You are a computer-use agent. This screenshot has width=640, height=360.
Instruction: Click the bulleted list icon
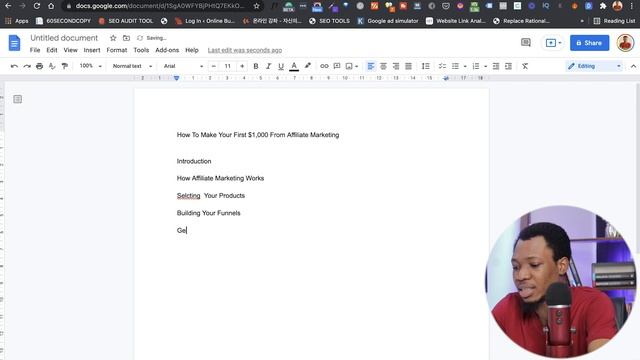coord(456,66)
